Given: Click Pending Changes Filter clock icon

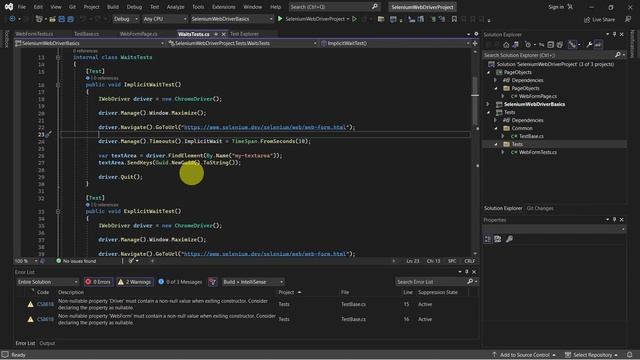Looking at the screenshot, I should (528, 45).
